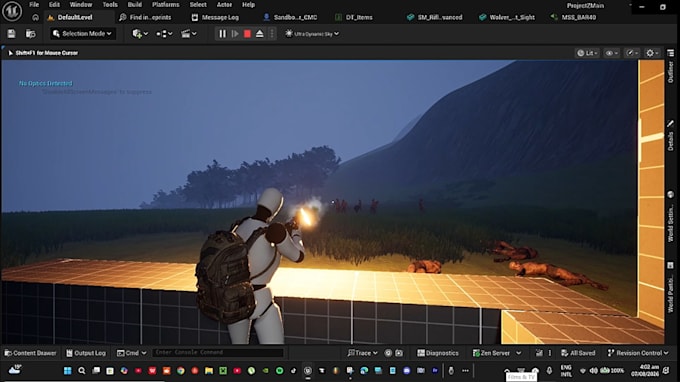680x382 pixels.
Task: Focus the Enter Console Command field
Action: point(218,353)
